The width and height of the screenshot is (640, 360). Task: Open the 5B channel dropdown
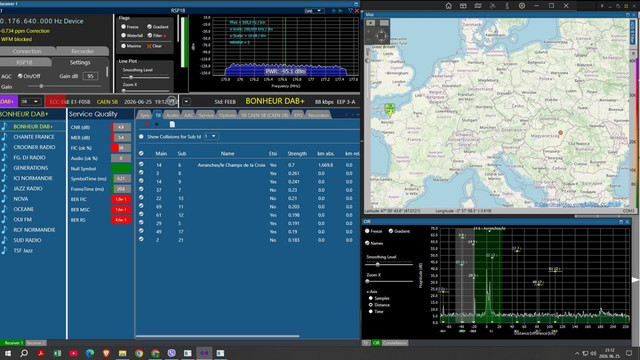(30, 101)
